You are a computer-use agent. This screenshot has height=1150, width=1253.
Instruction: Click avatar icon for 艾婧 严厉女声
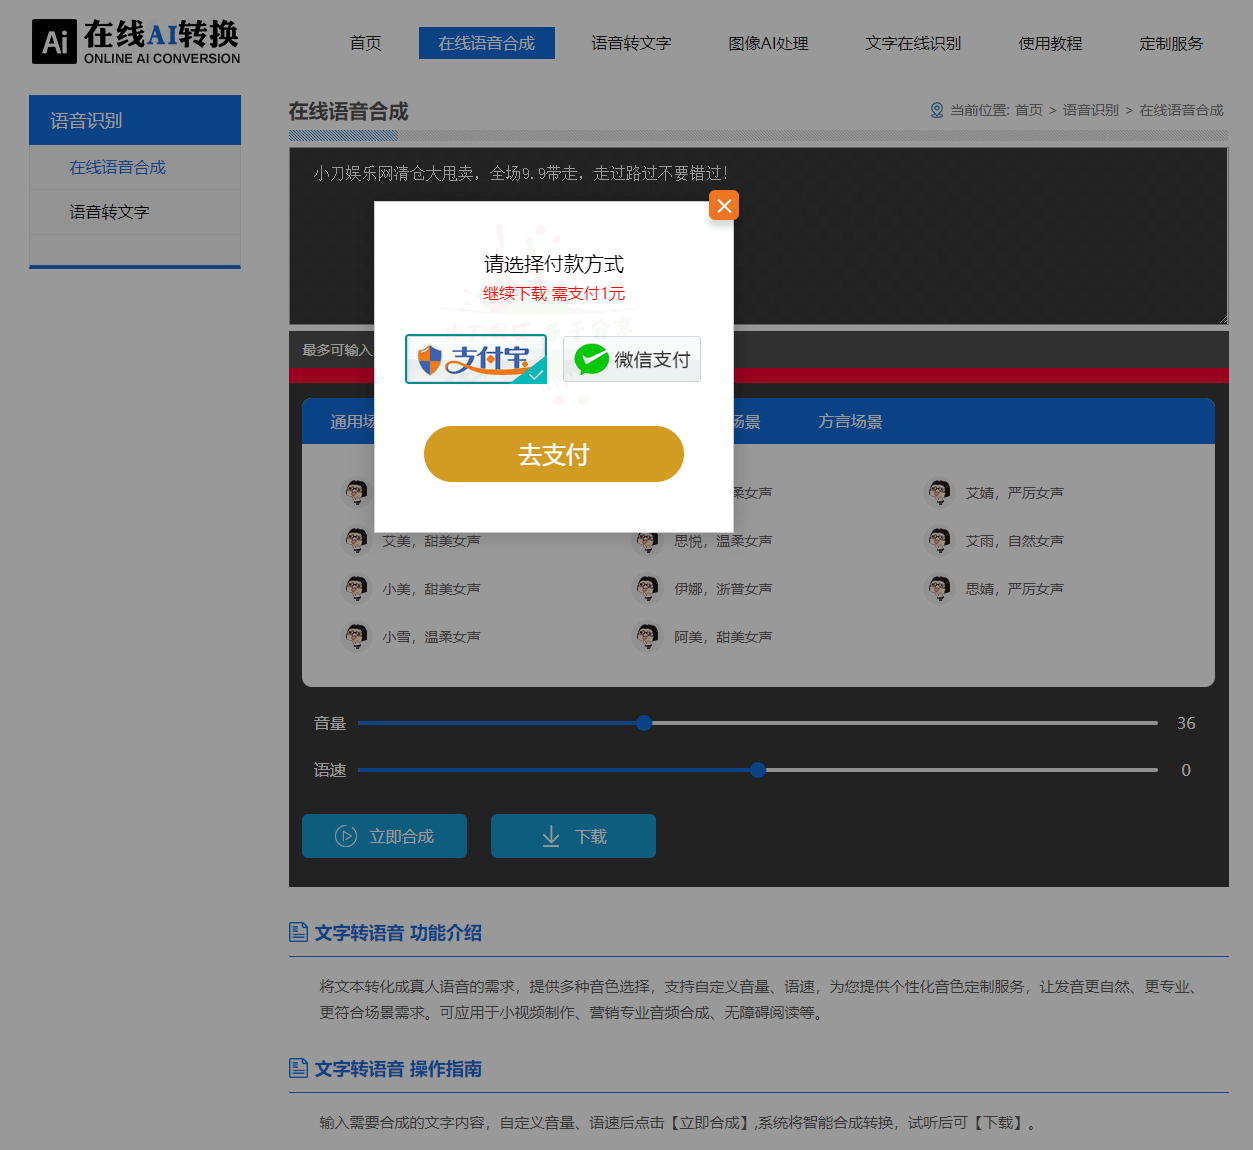point(939,492)
